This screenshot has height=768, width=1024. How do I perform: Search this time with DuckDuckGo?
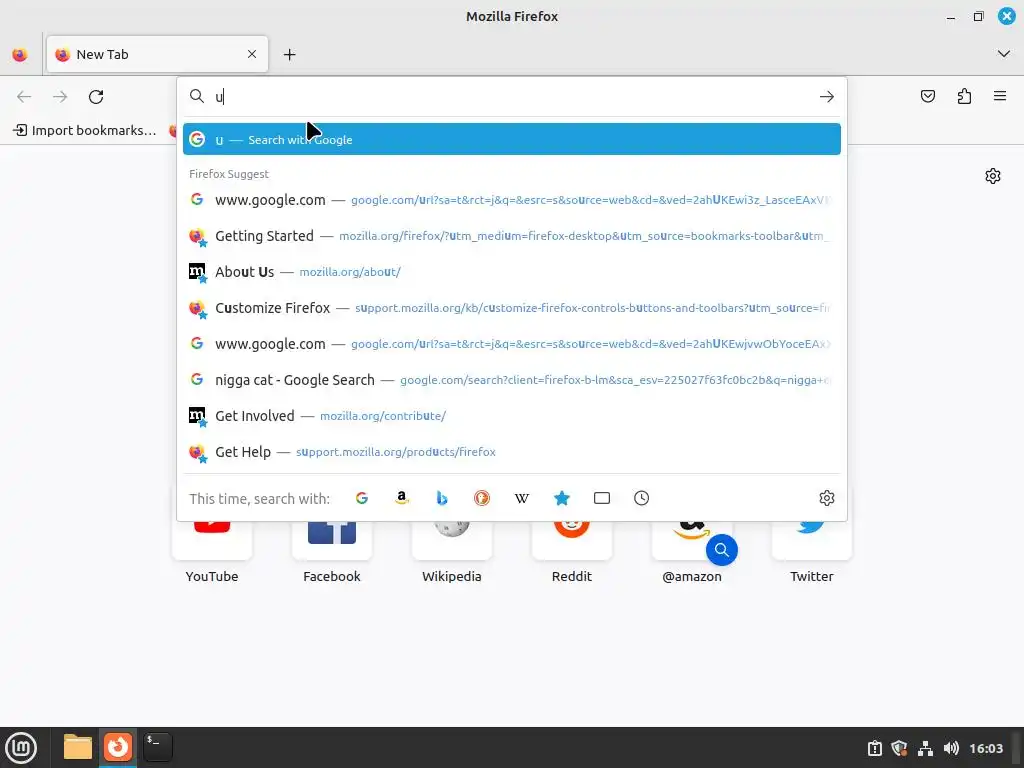tap(482, 498)
